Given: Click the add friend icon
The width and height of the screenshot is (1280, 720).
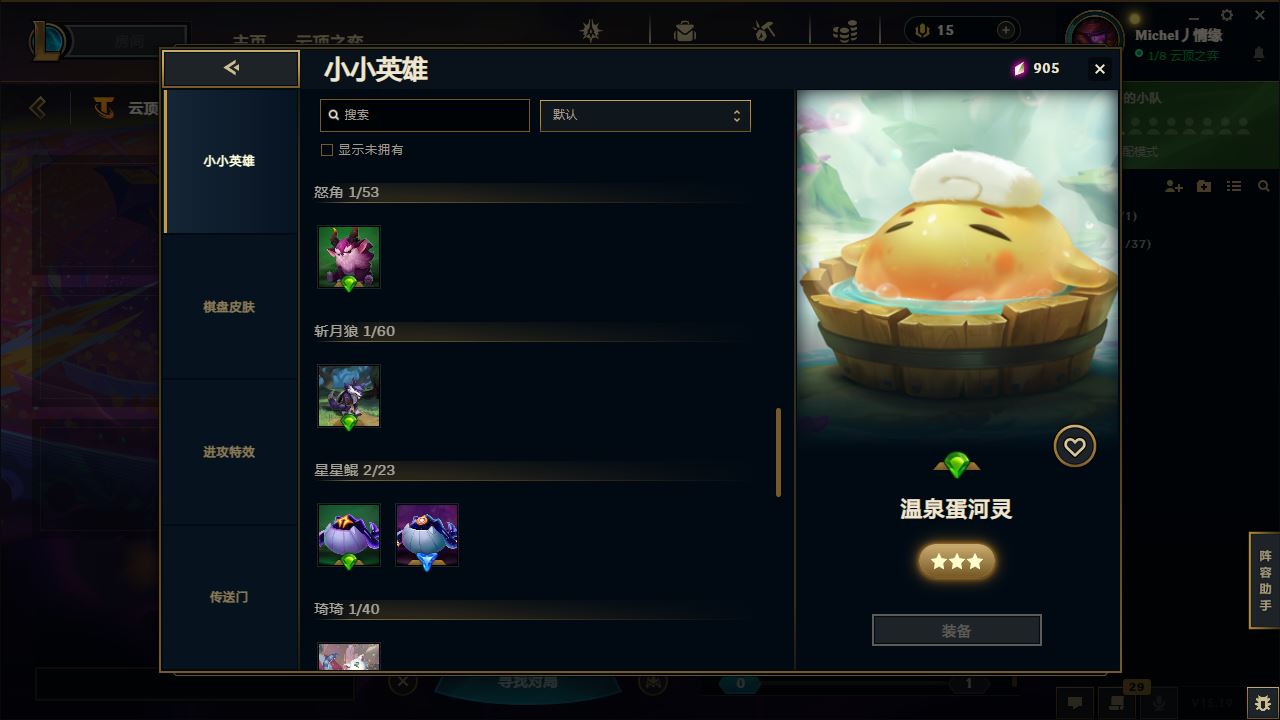Looking at the screenshot, I should [x=1173, y=186].
